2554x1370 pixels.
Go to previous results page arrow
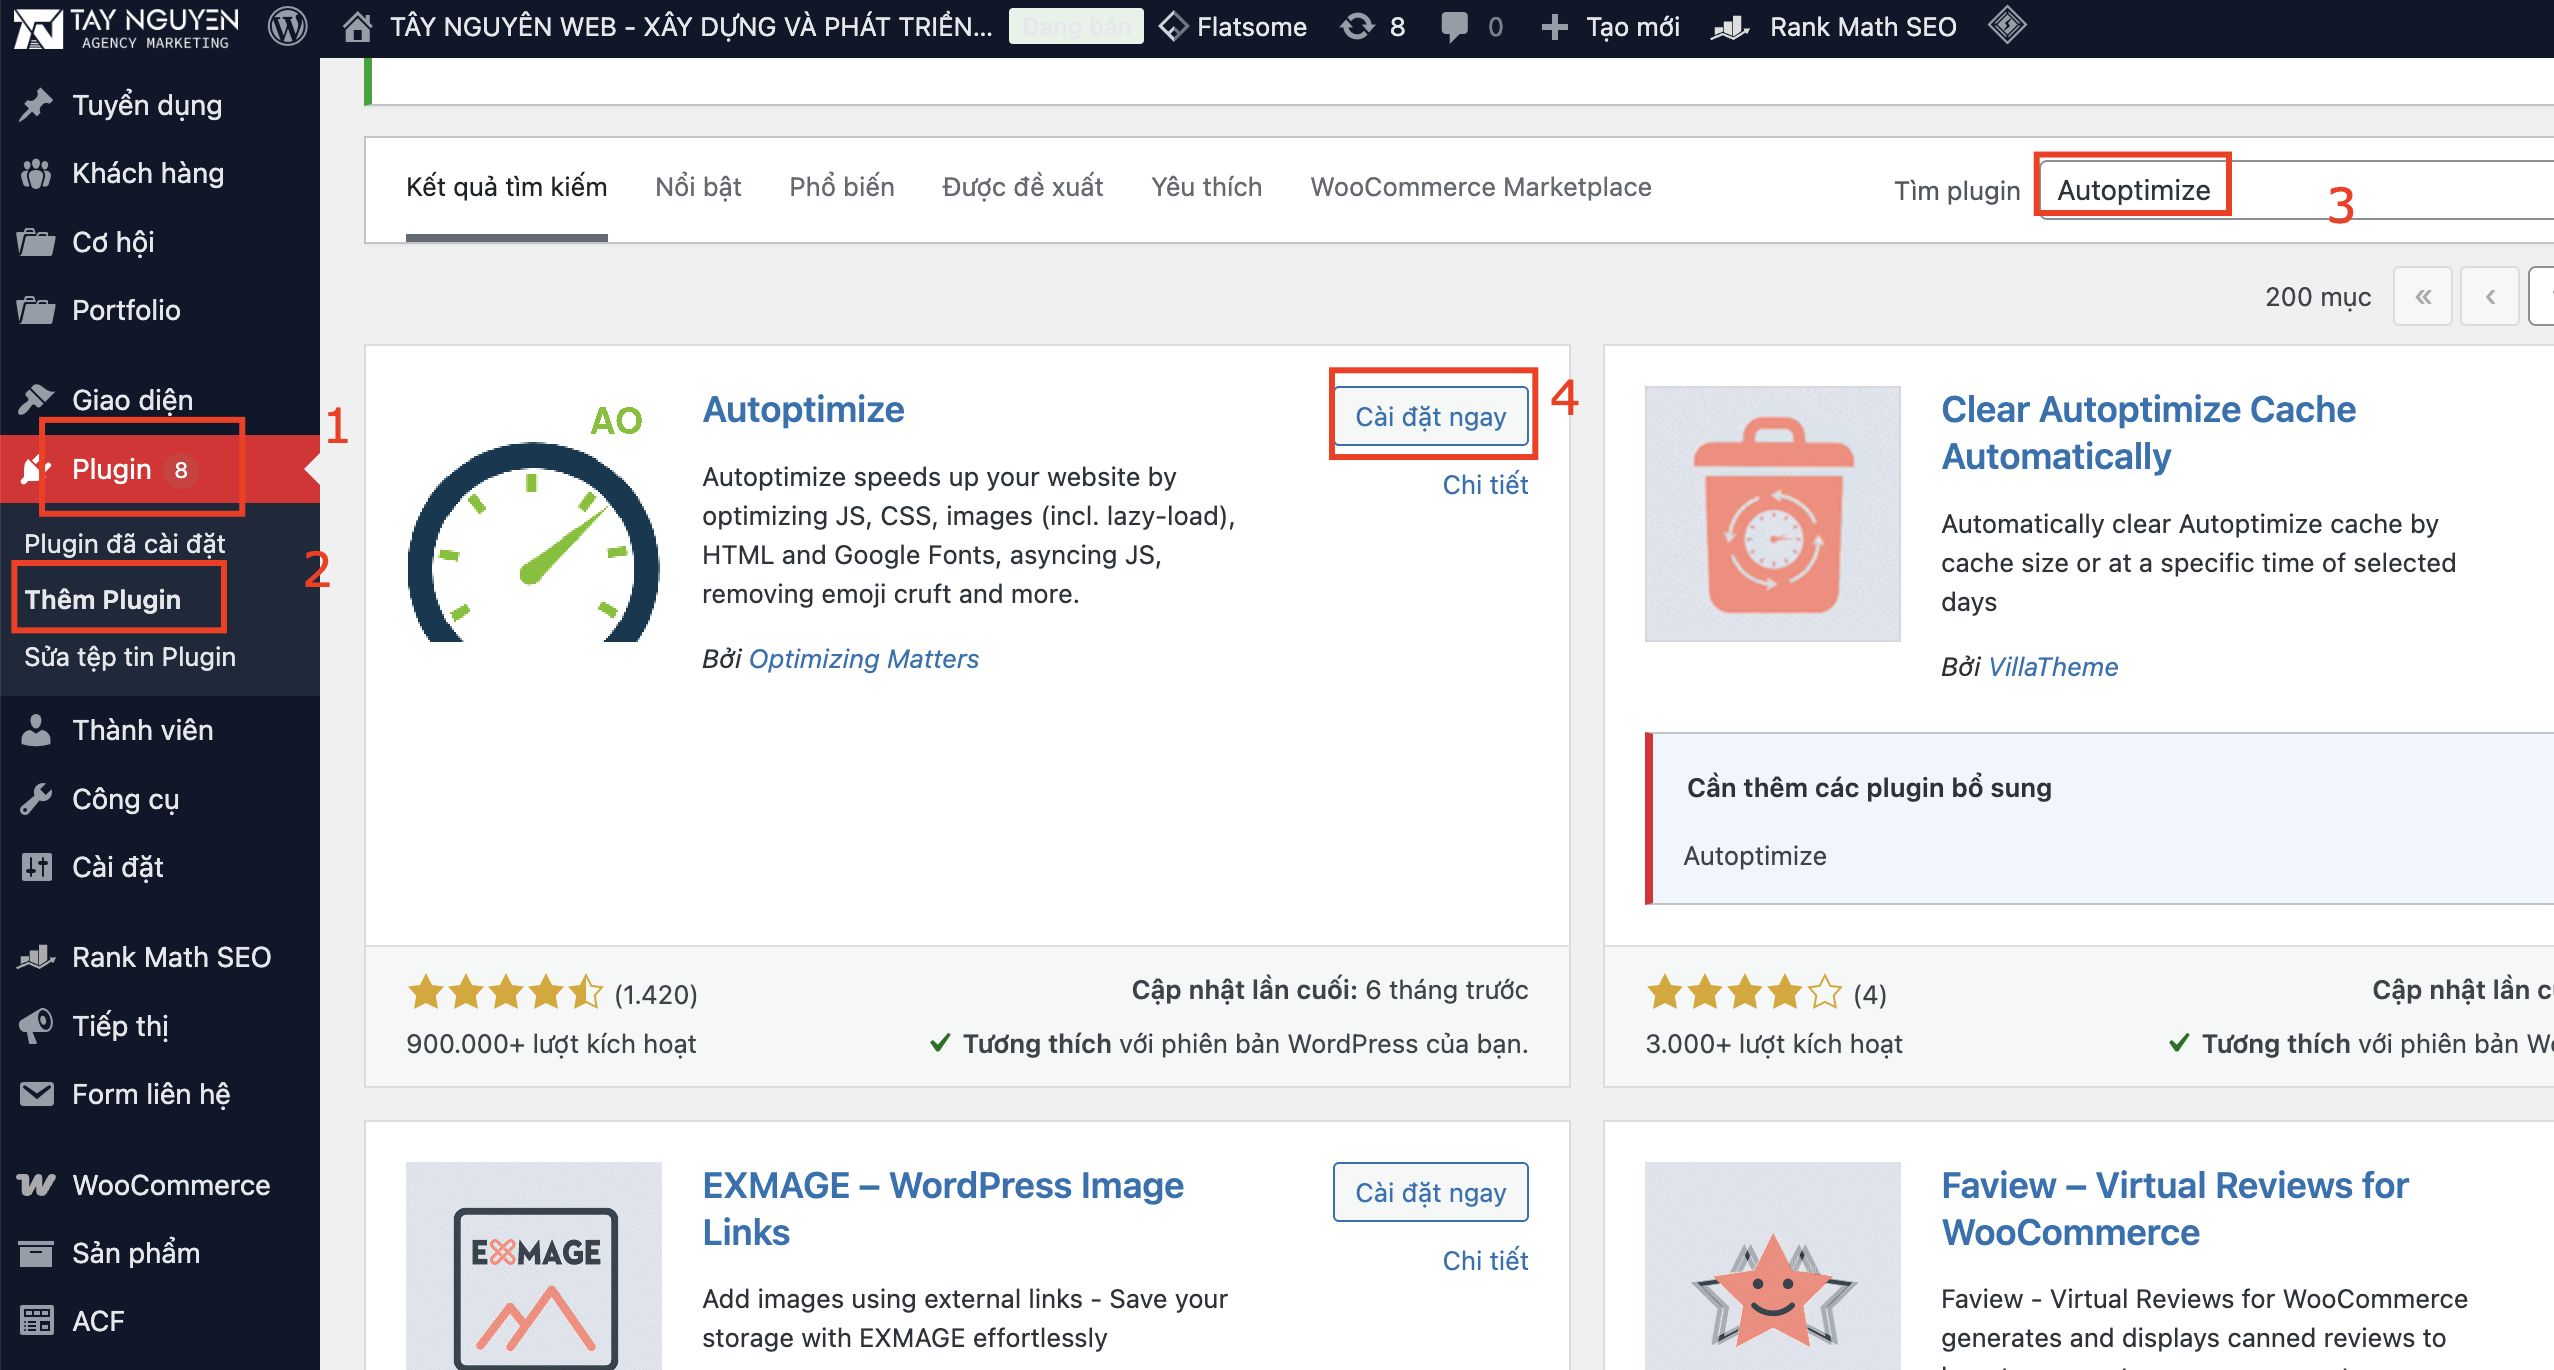pyautogui.click(x=2489, y=297)
